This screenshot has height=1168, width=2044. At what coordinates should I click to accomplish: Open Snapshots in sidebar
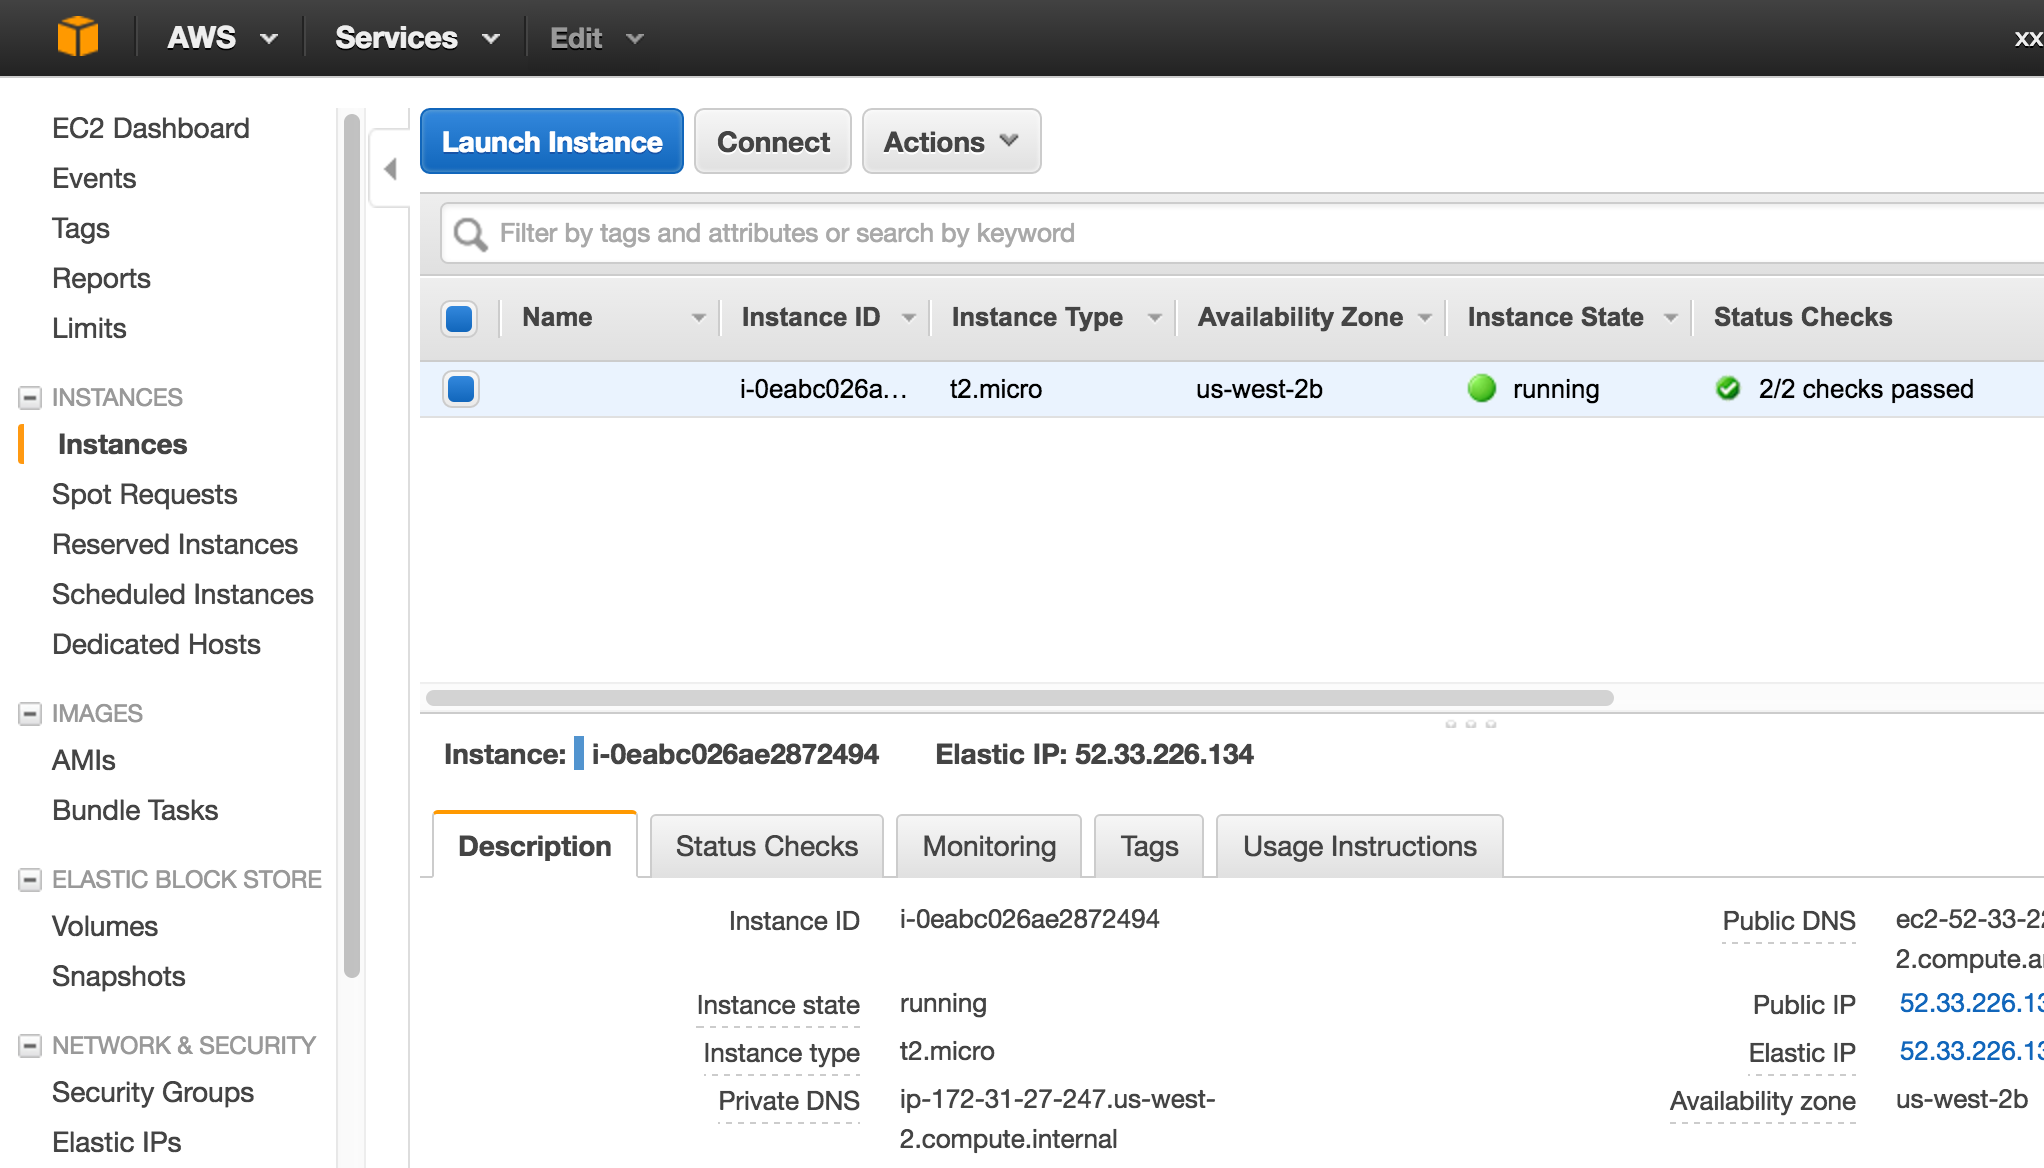pos(119,976)
